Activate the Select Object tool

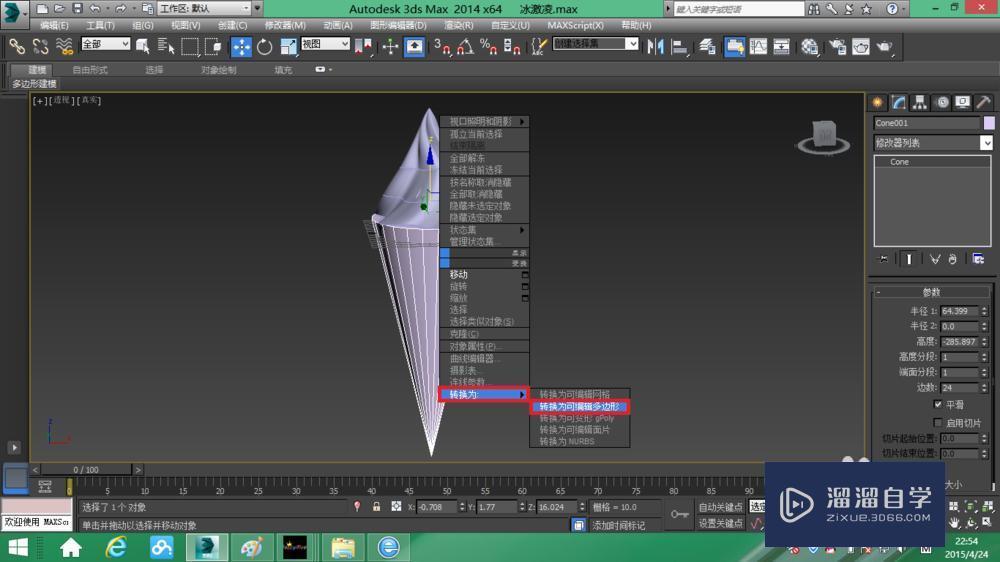point(143,47)
